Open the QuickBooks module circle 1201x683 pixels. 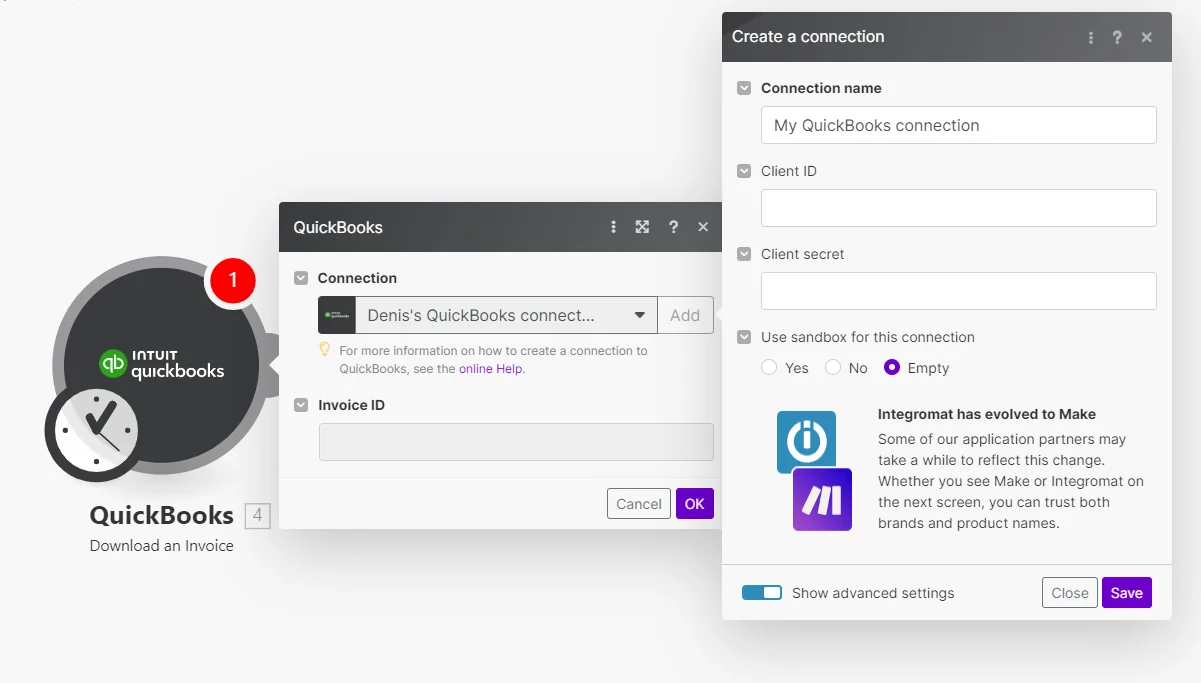162,365
